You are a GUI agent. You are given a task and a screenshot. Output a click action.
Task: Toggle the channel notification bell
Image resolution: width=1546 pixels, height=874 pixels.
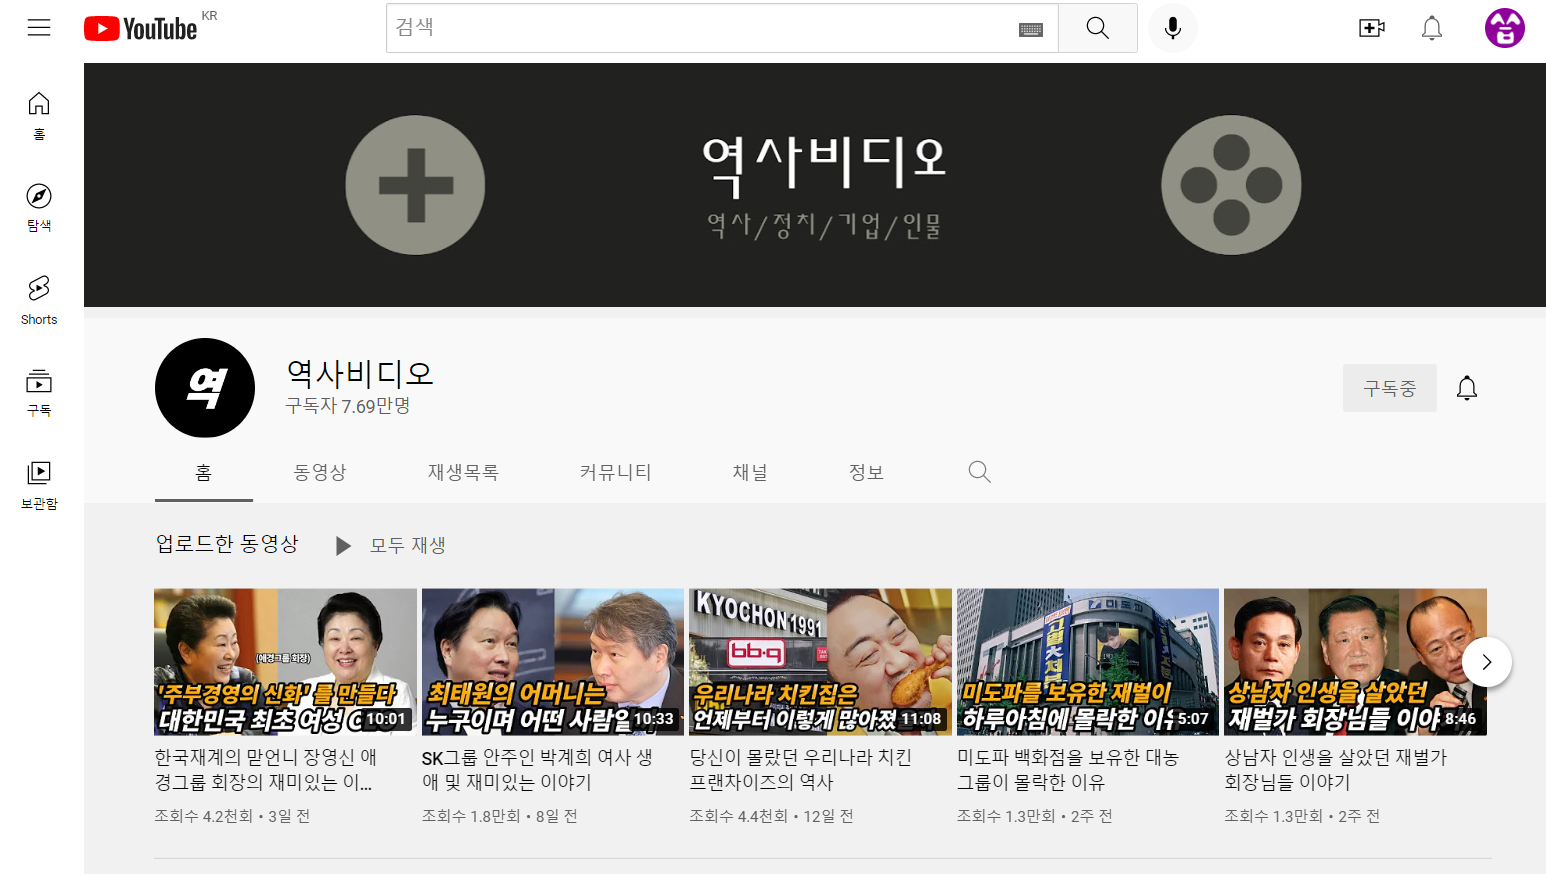(x=1467, y=388)
